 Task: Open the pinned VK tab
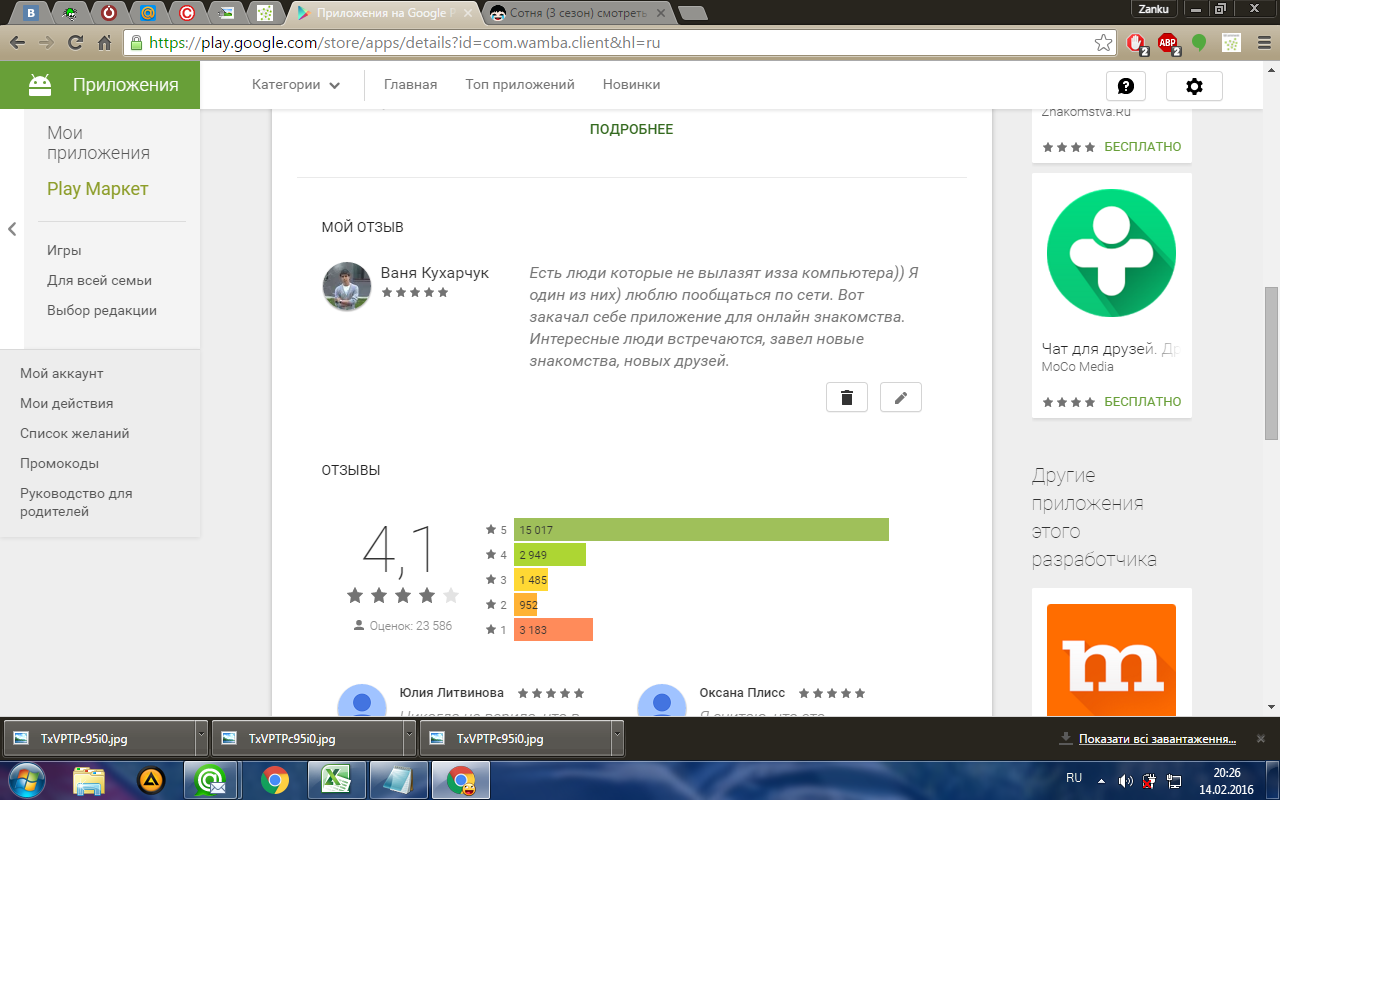pyautogui.click(x=31, y=13)
